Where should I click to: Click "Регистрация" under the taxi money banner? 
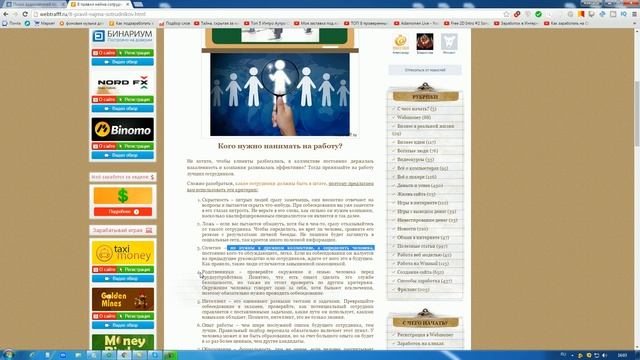tap(135, 270)
